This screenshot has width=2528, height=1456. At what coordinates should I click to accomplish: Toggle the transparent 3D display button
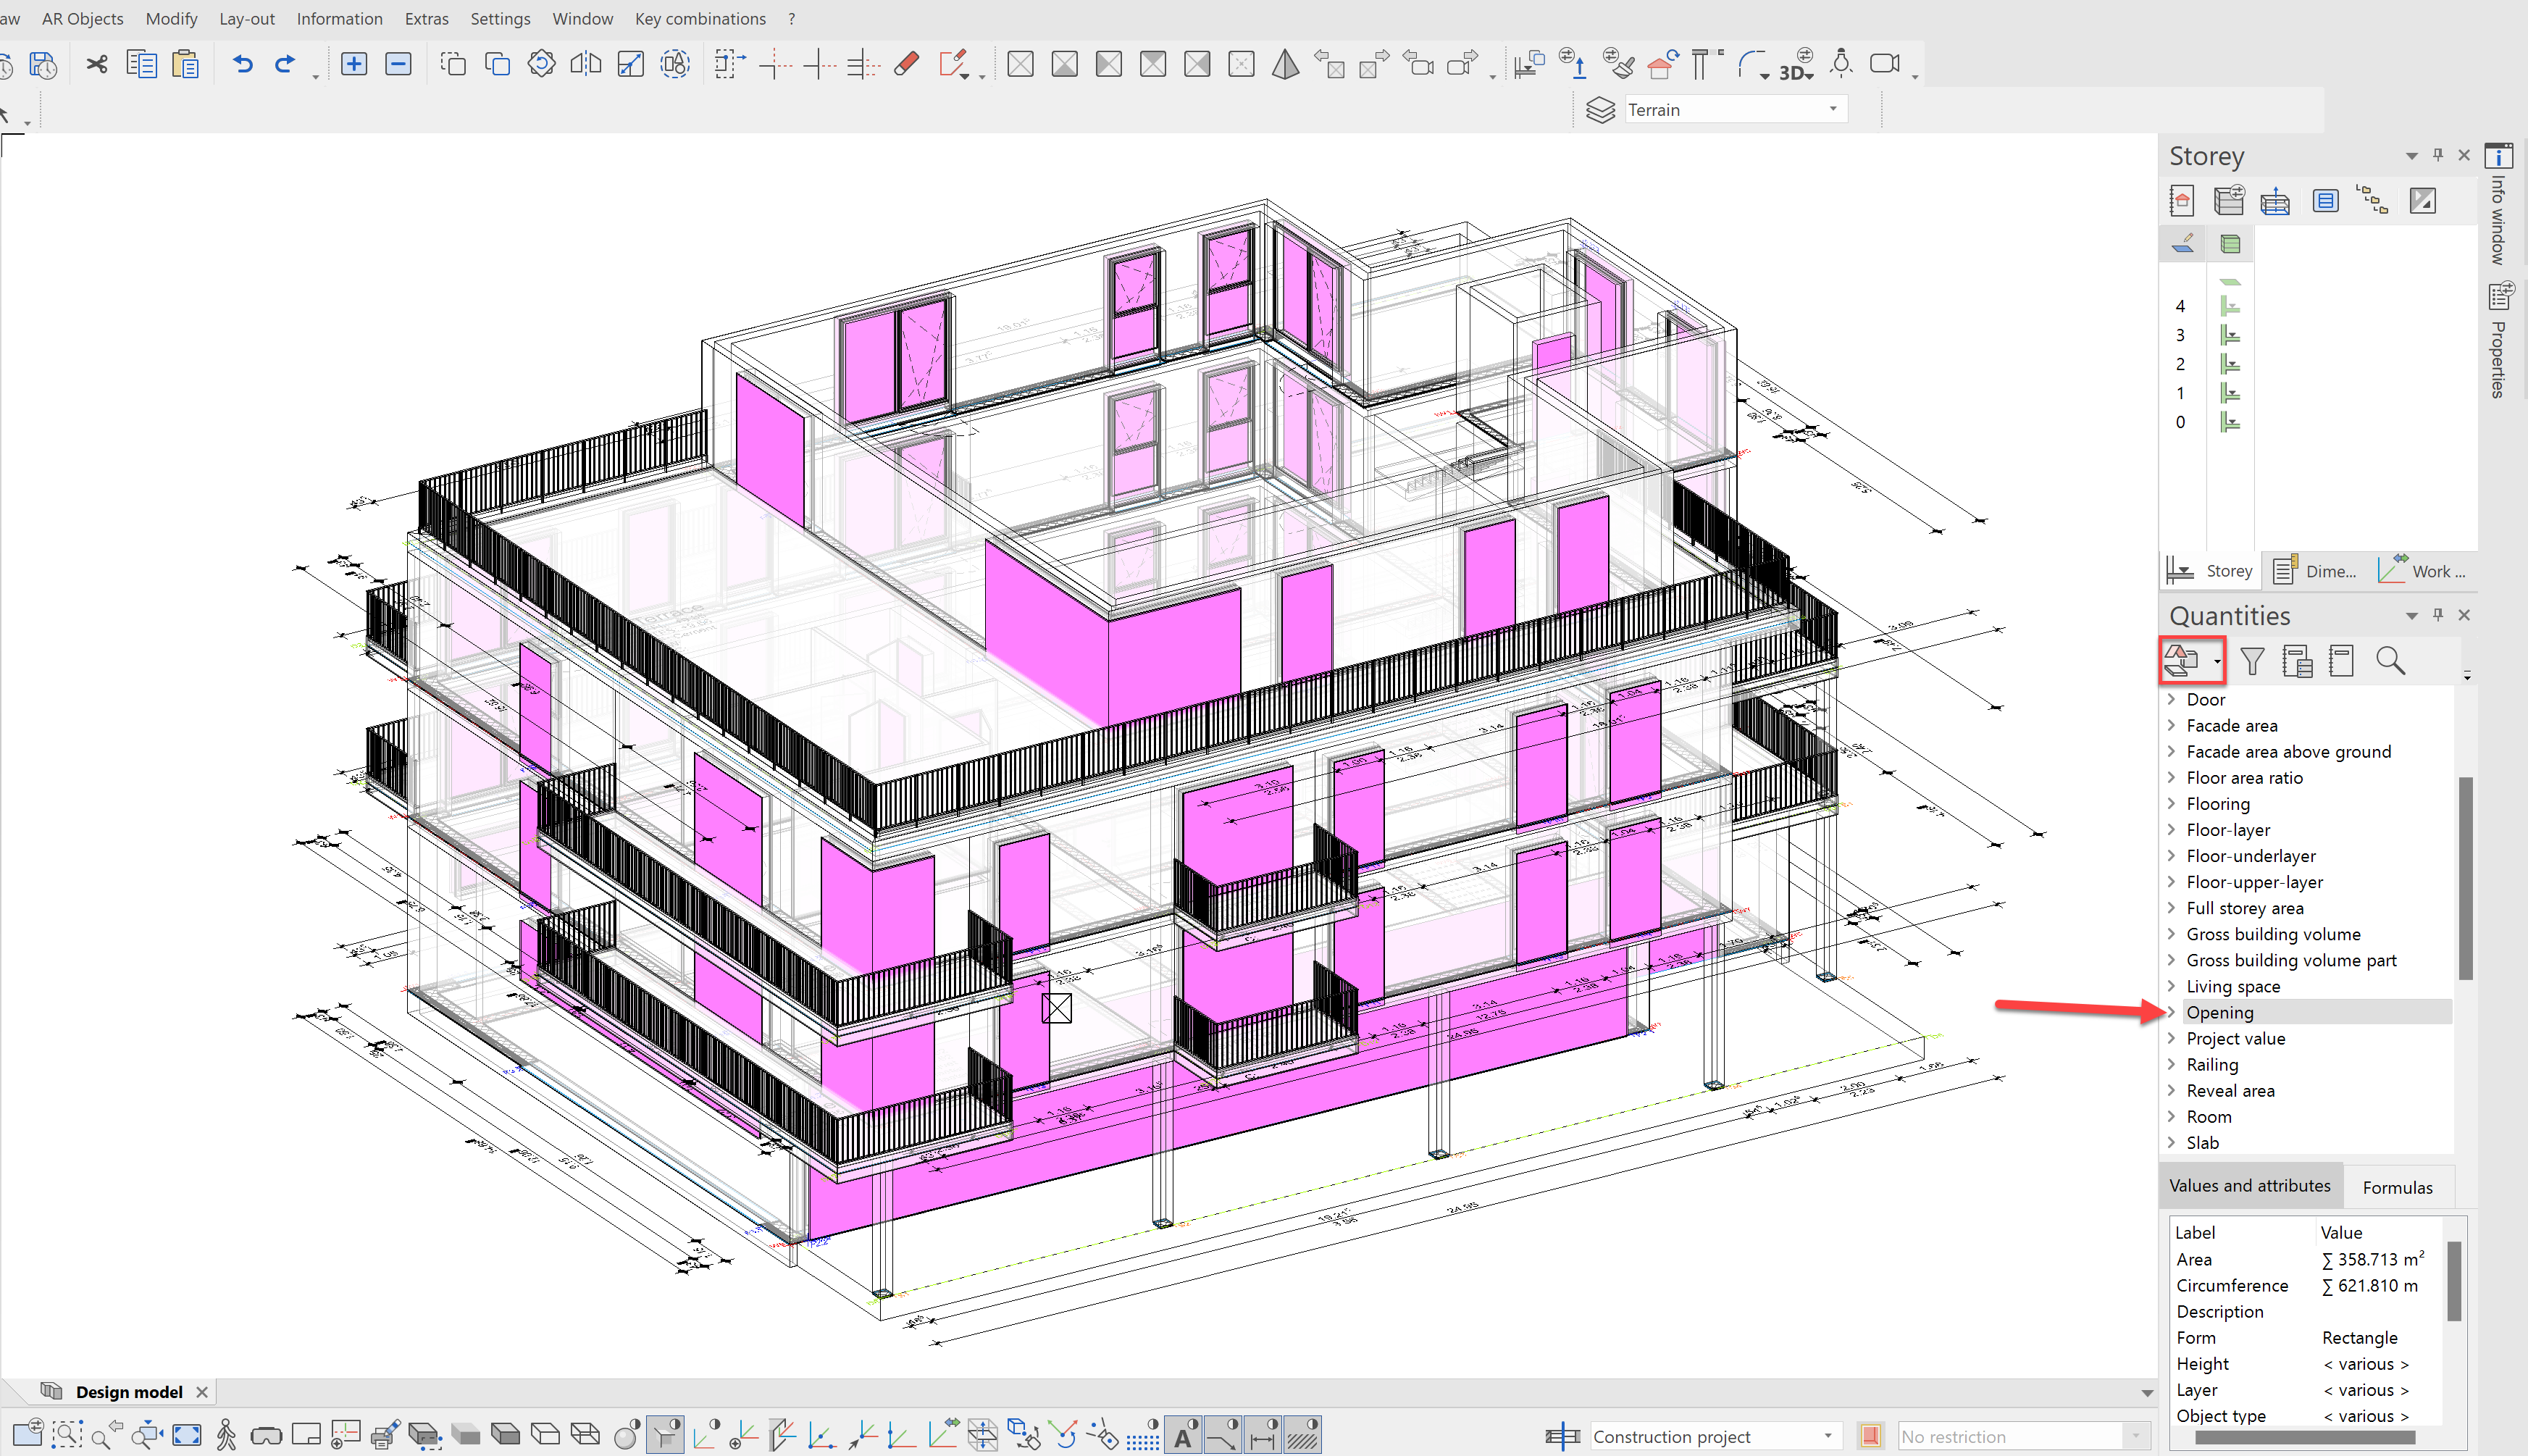click(x=665, y=1435)
